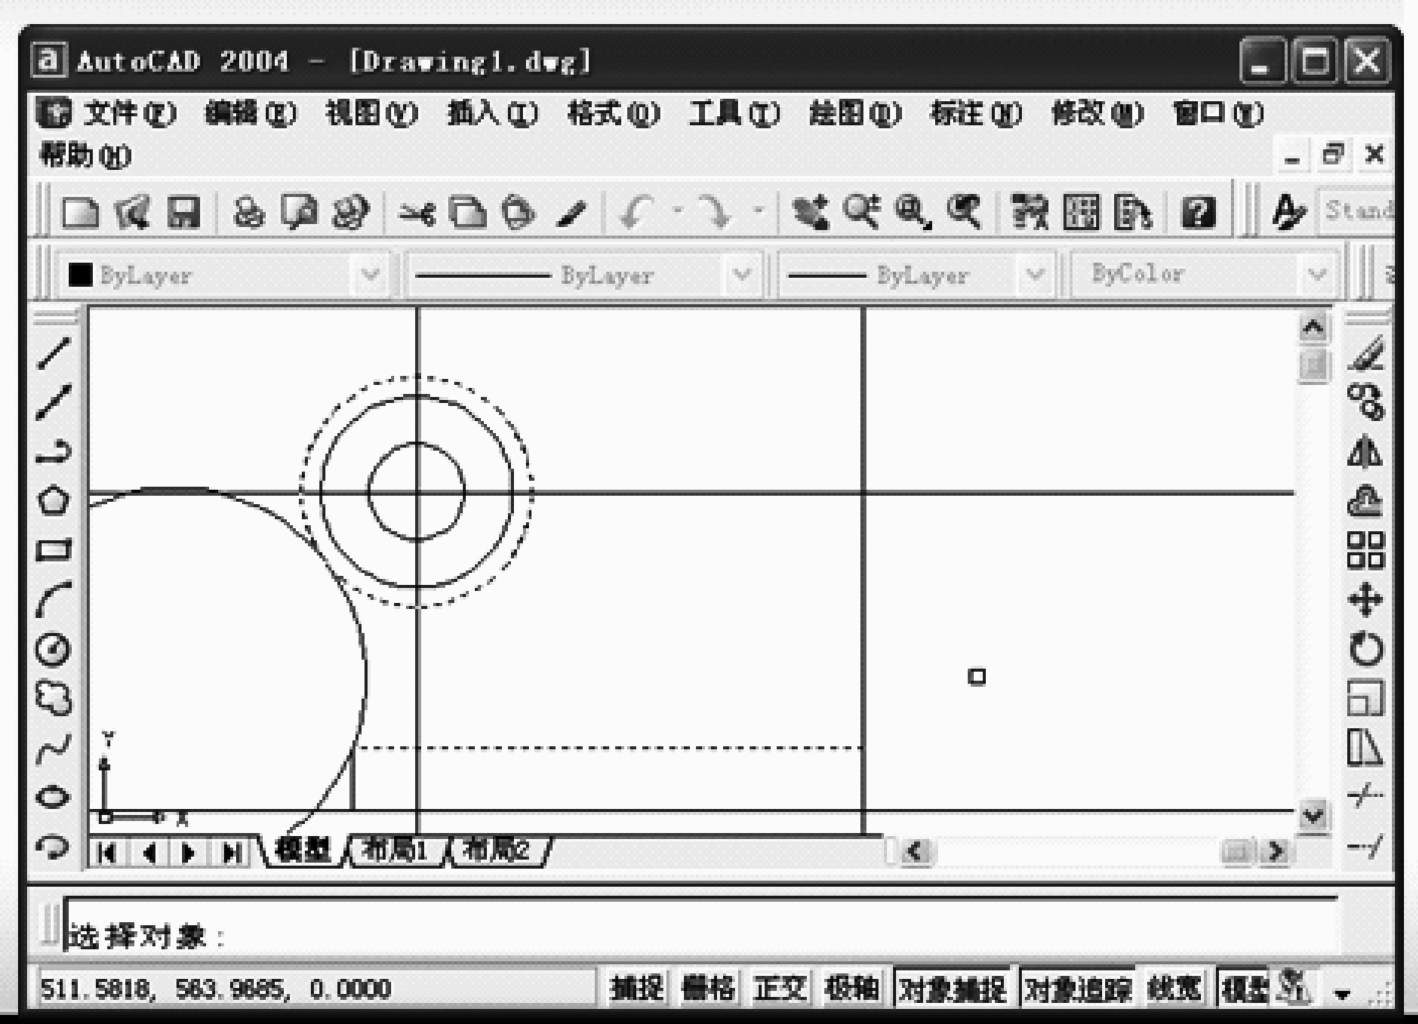This screenshot has width=1418, height=1024.
Task: Switch to the 布局1 tab
Action: pos(395,851)
